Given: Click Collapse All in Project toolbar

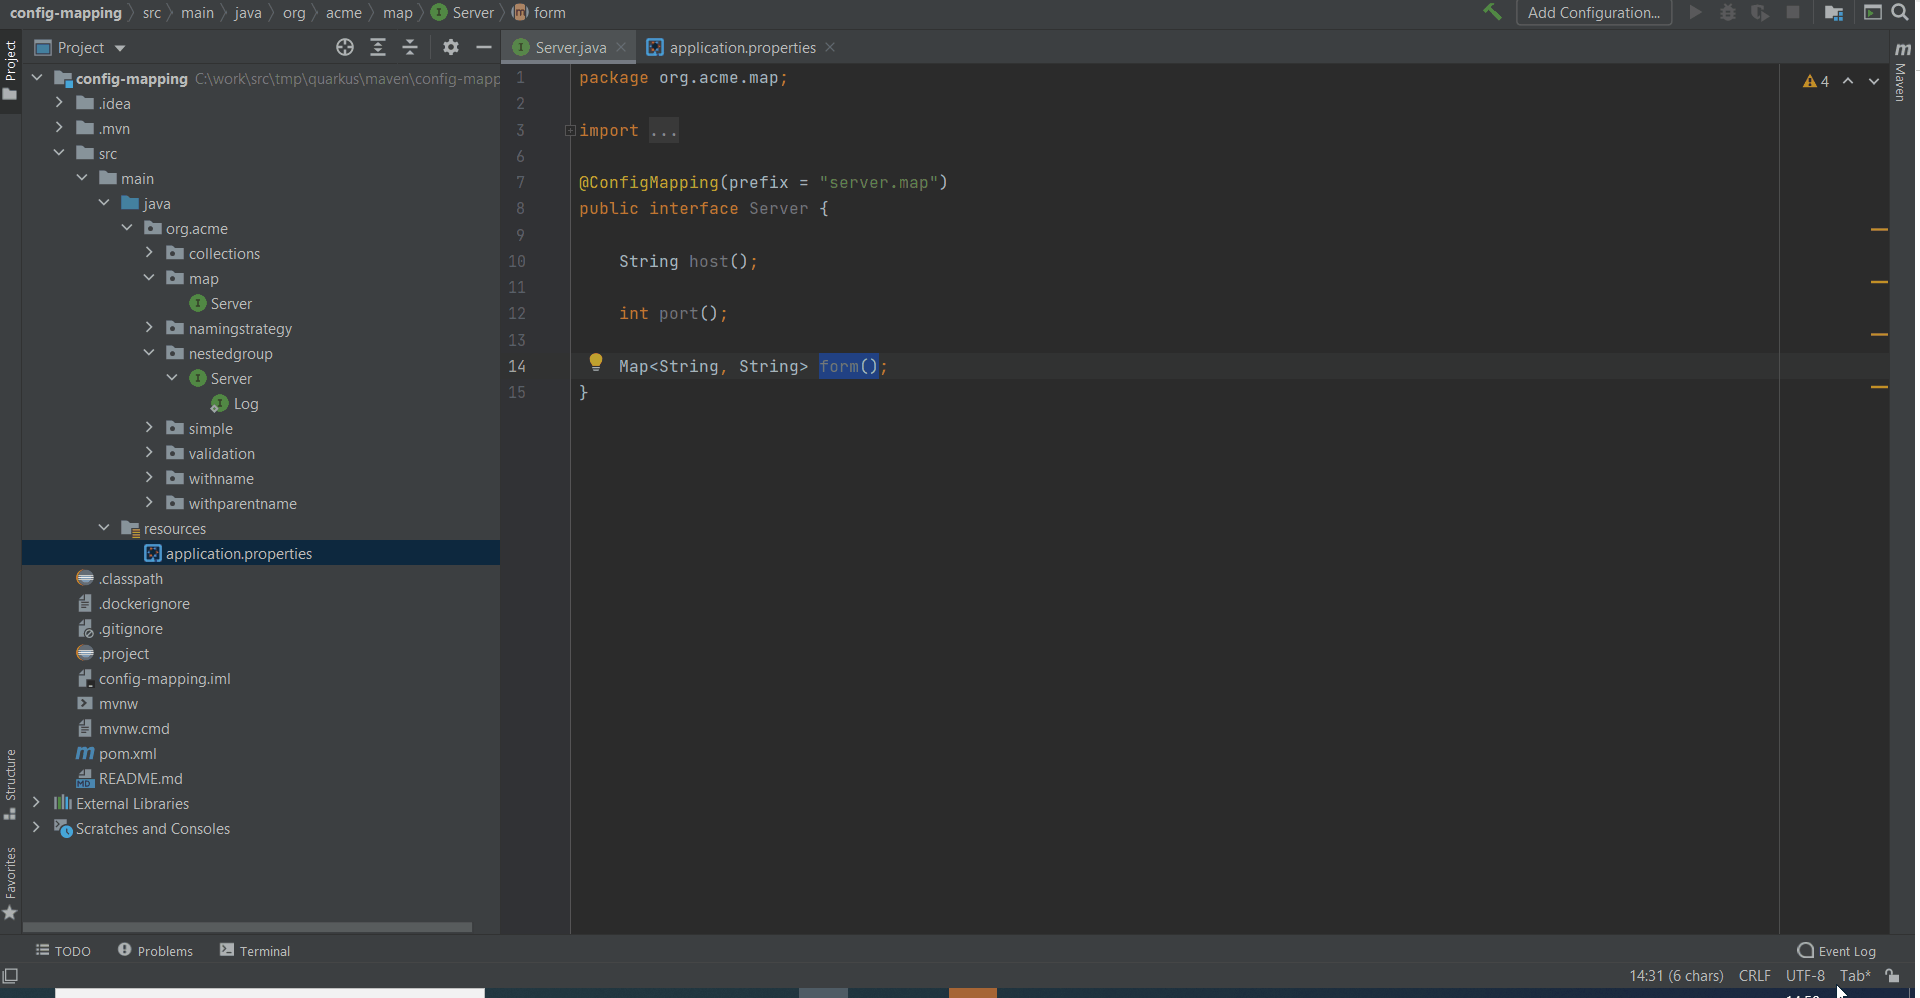Looking at the screenshot, I should click(410, 47).
